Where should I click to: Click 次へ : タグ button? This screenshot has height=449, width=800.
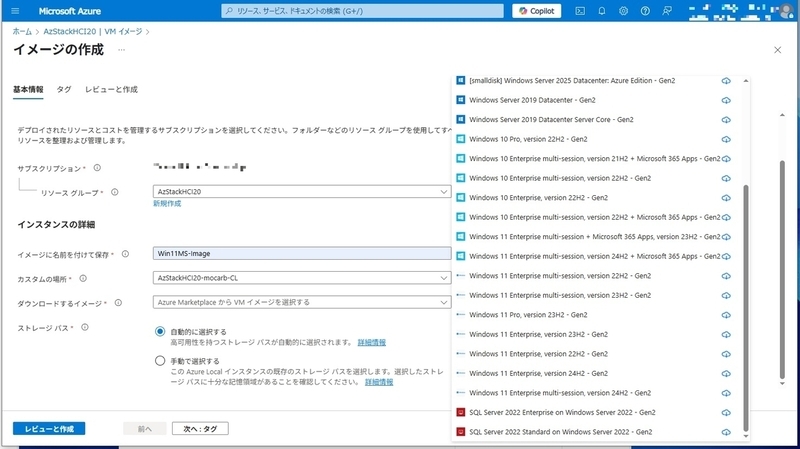[x=200, y=429]
